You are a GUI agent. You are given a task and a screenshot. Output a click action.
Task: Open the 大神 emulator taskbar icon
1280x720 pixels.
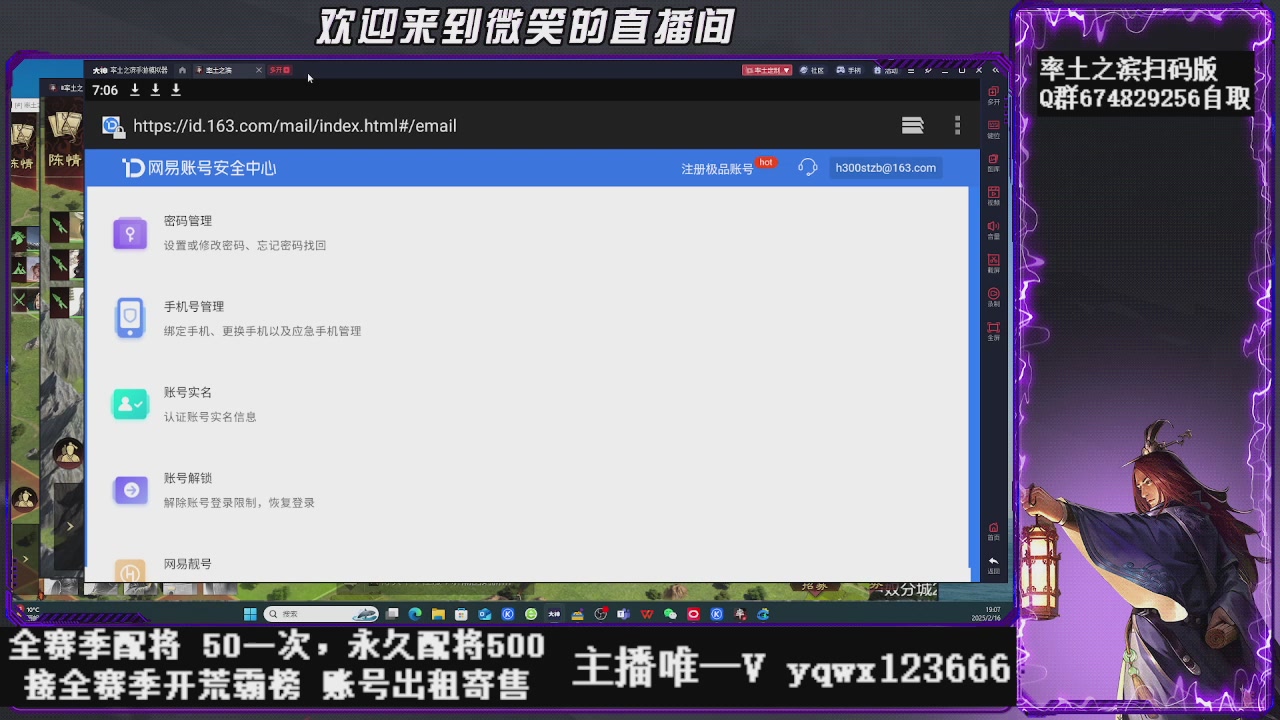click(554, 614)
